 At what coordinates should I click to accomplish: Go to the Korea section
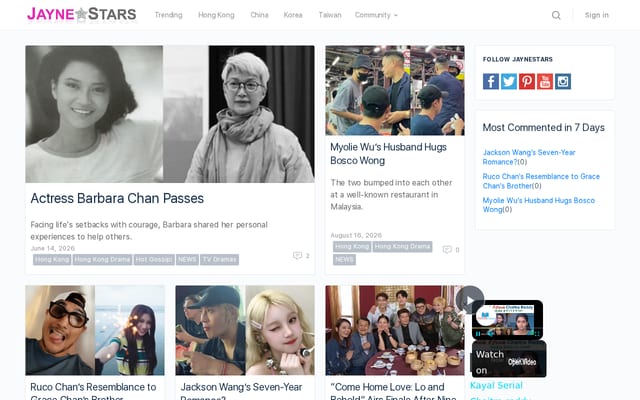coord(293,15)
